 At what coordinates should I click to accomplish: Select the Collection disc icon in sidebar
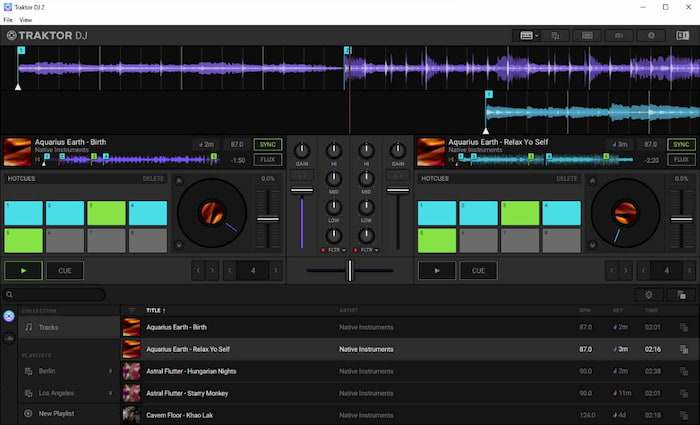(9, 316)
